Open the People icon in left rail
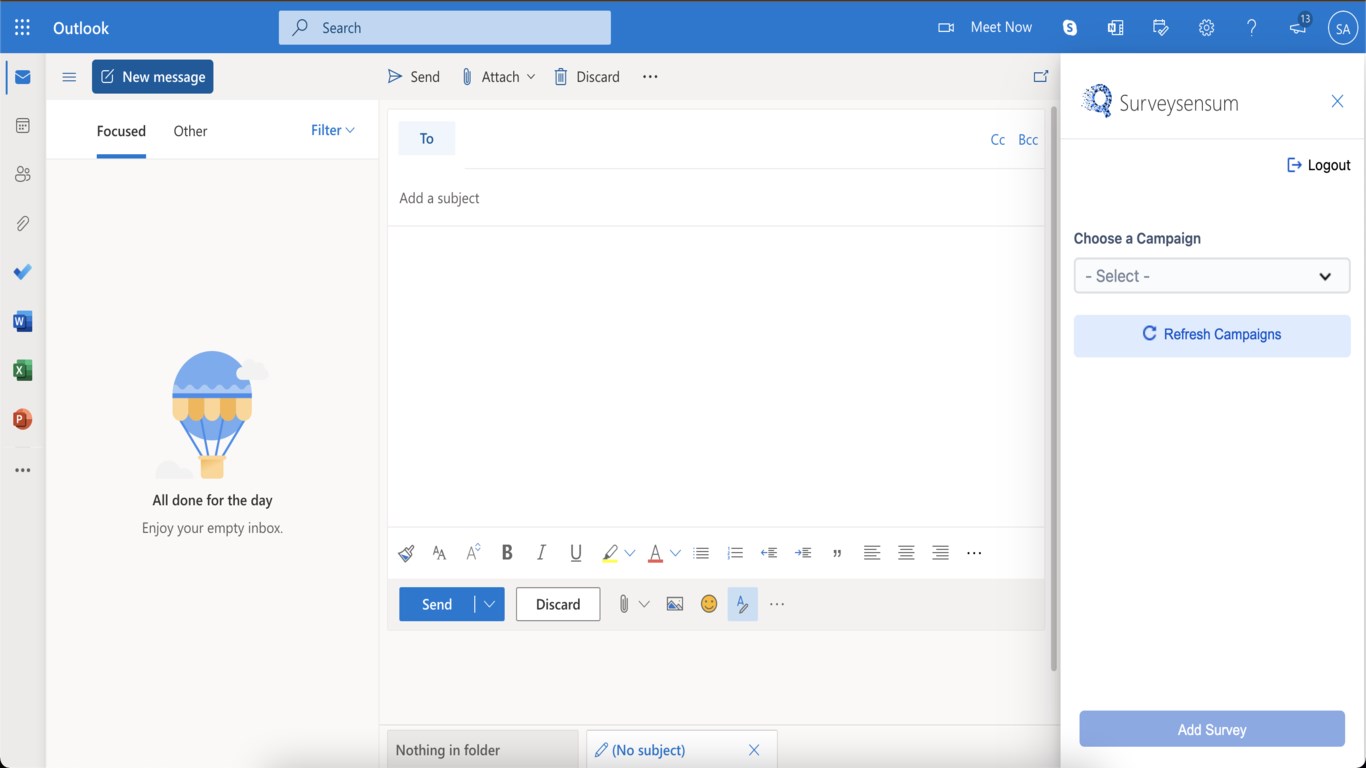 22,174
